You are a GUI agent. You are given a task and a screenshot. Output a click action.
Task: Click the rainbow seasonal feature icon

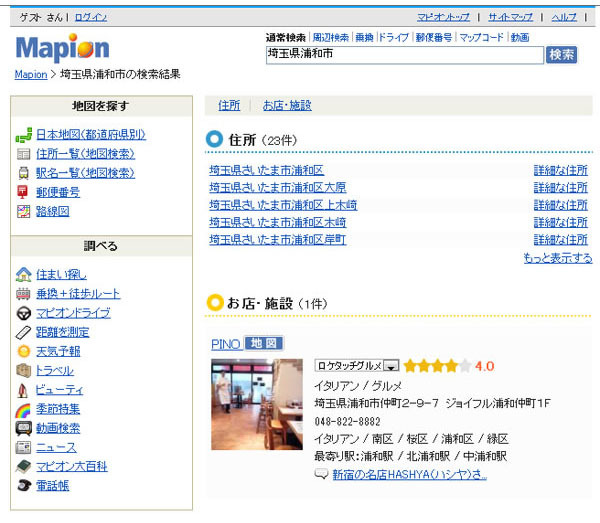pos(24,409)
